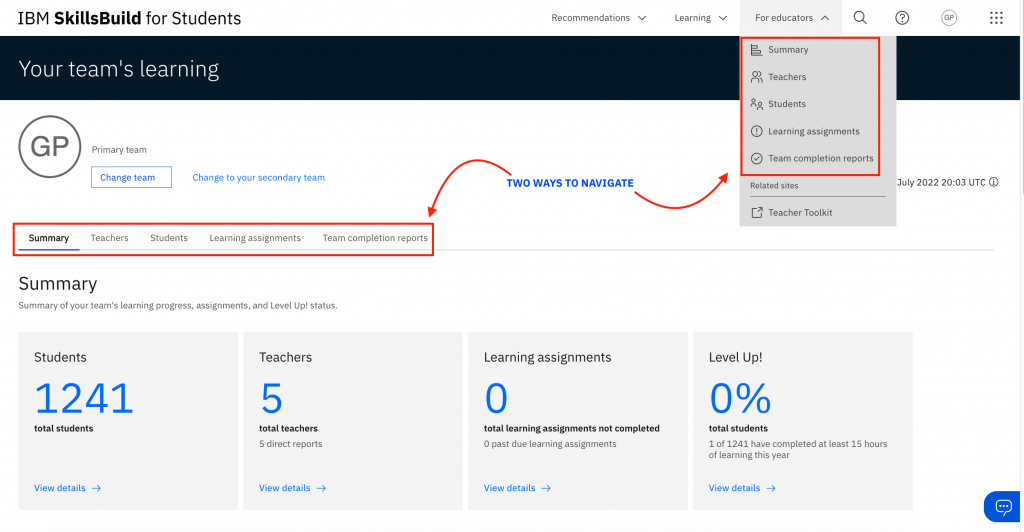Click the 0 learning assignments number
The image size is (1024, 532).
coord(496,398)
